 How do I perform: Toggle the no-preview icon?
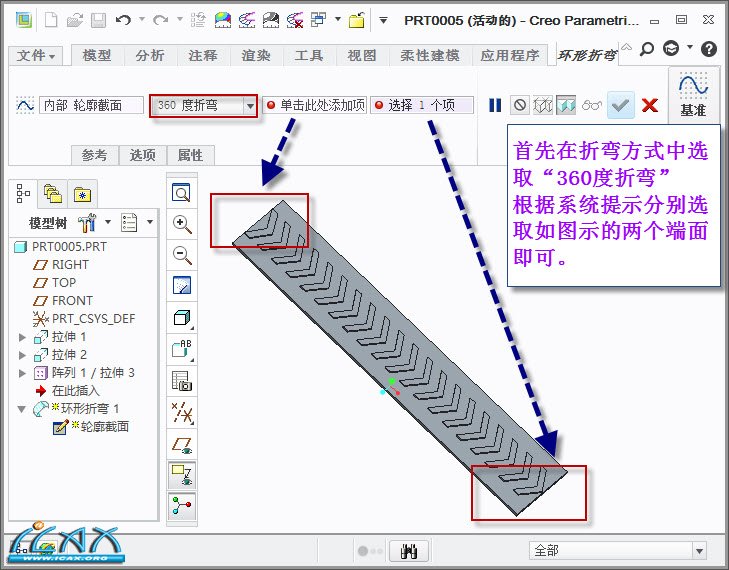coord(520,106)
